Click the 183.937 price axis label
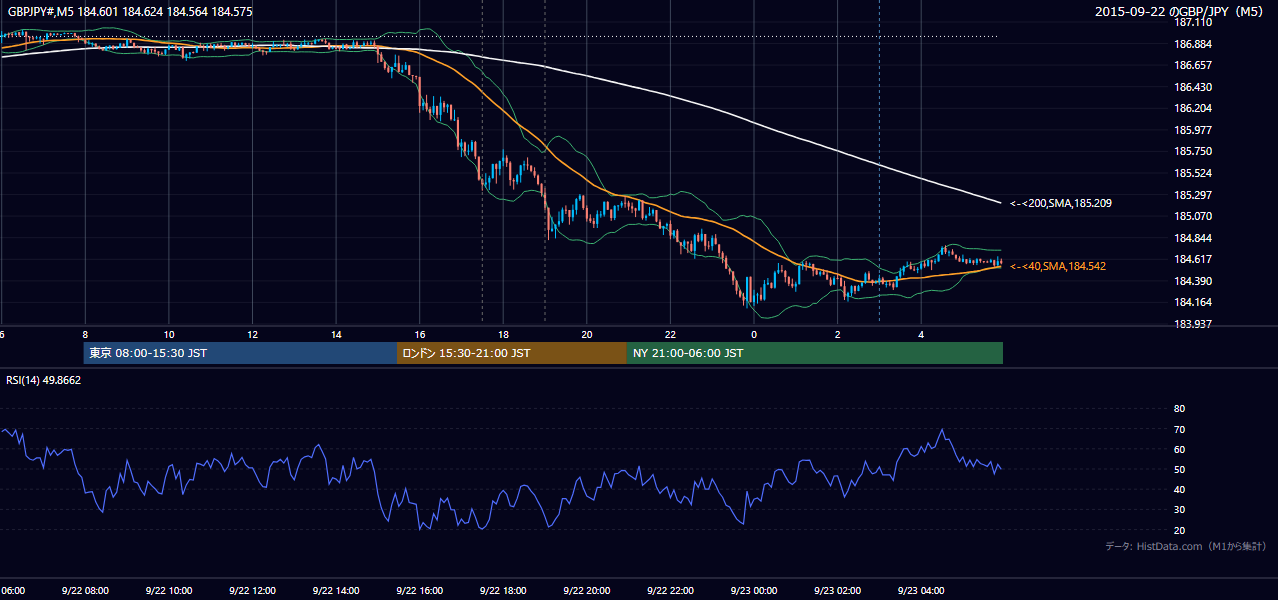The width and height of the screenshot is (1278, 600). click(x=1192, y=324)
